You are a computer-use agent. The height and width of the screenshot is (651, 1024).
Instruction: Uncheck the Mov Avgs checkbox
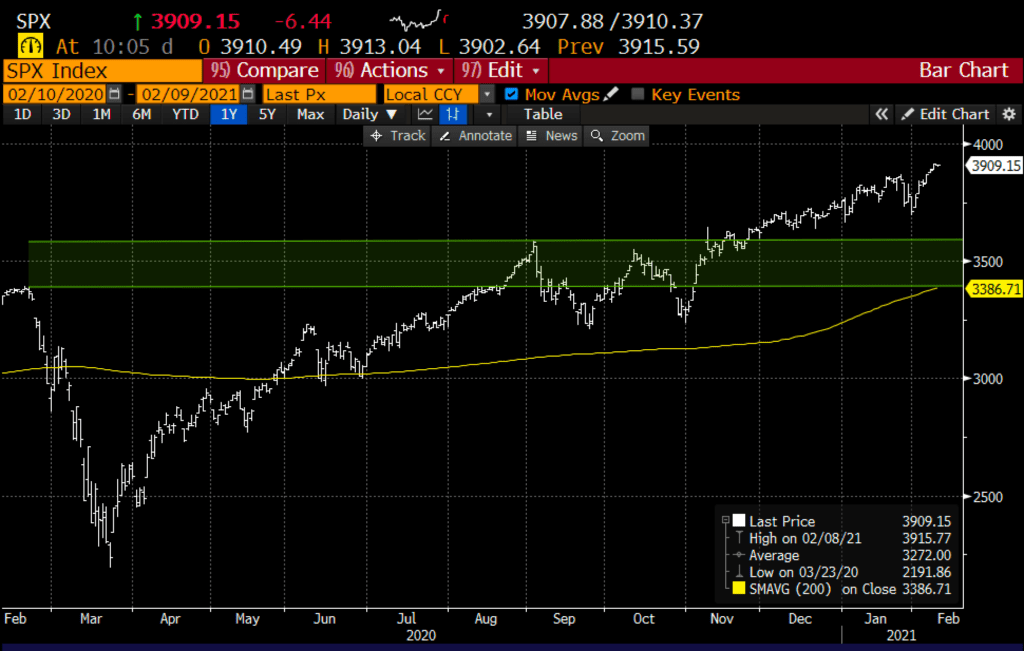[x=512, y=94]
